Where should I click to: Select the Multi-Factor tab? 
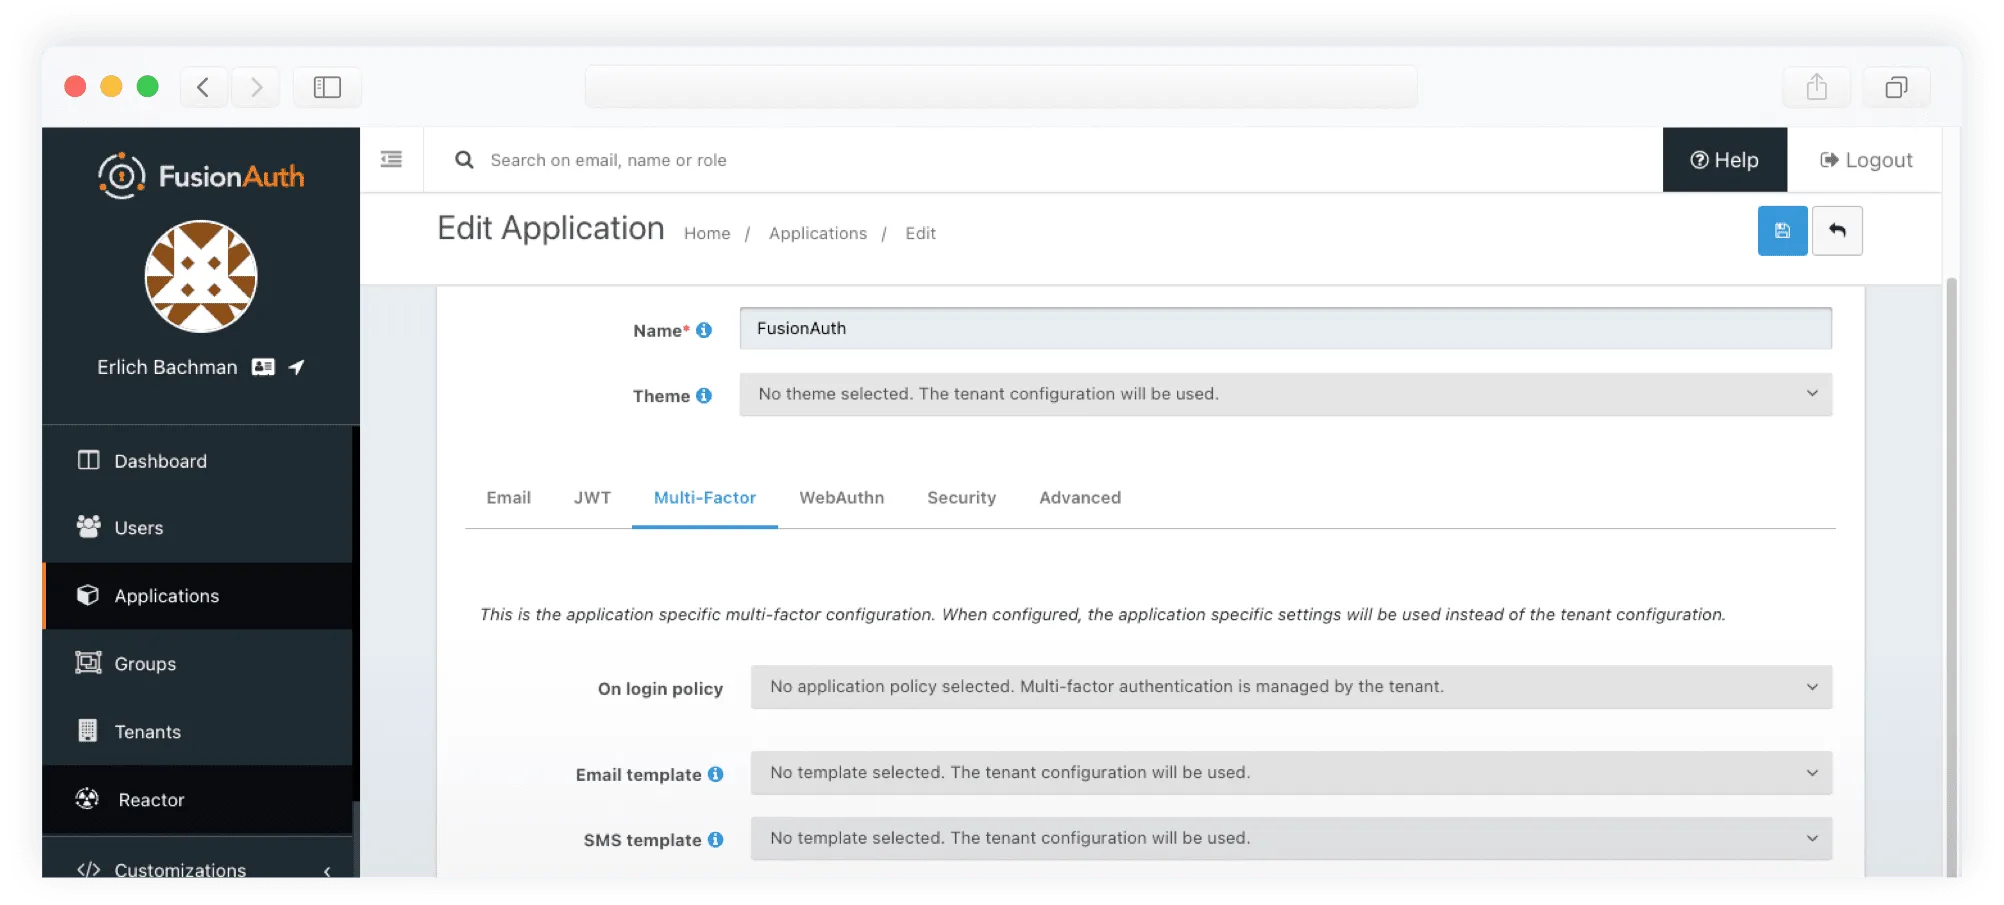coord(705,498)
